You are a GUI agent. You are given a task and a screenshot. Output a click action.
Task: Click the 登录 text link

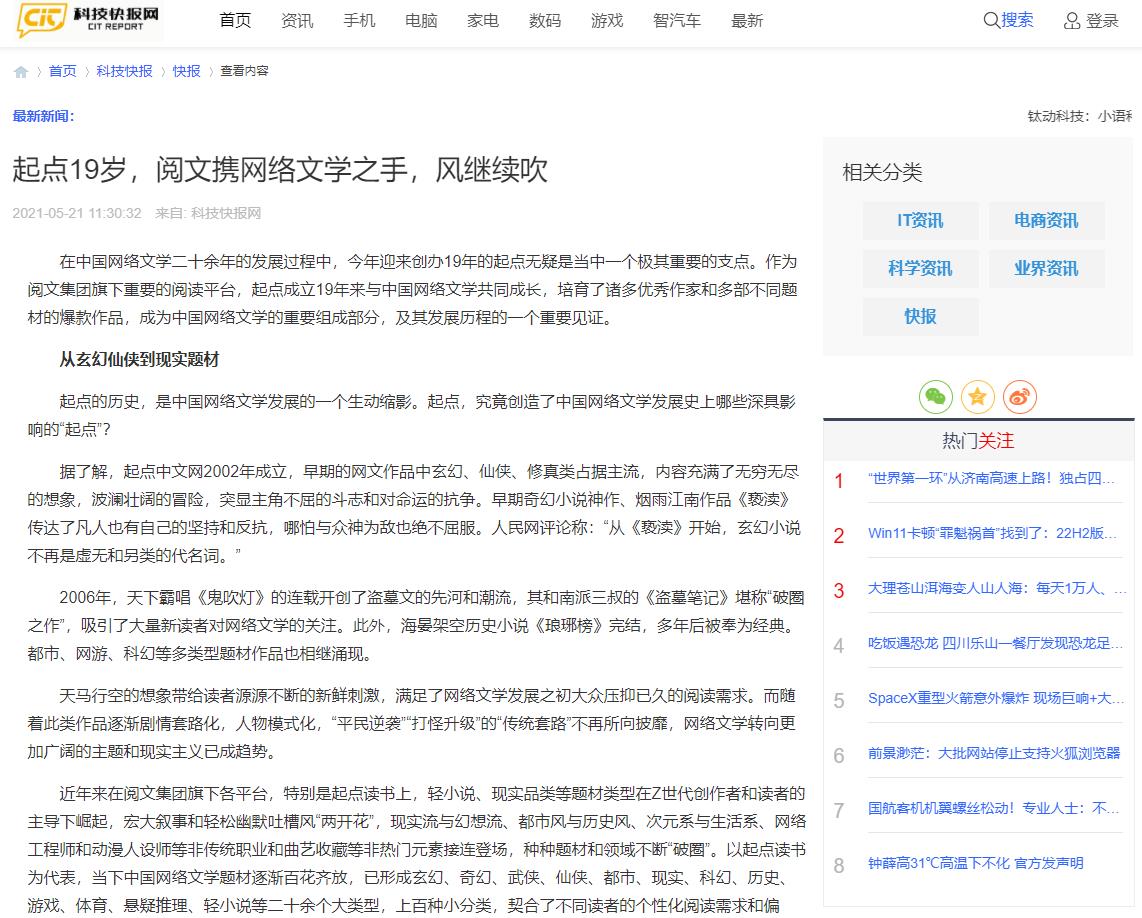1102,20
